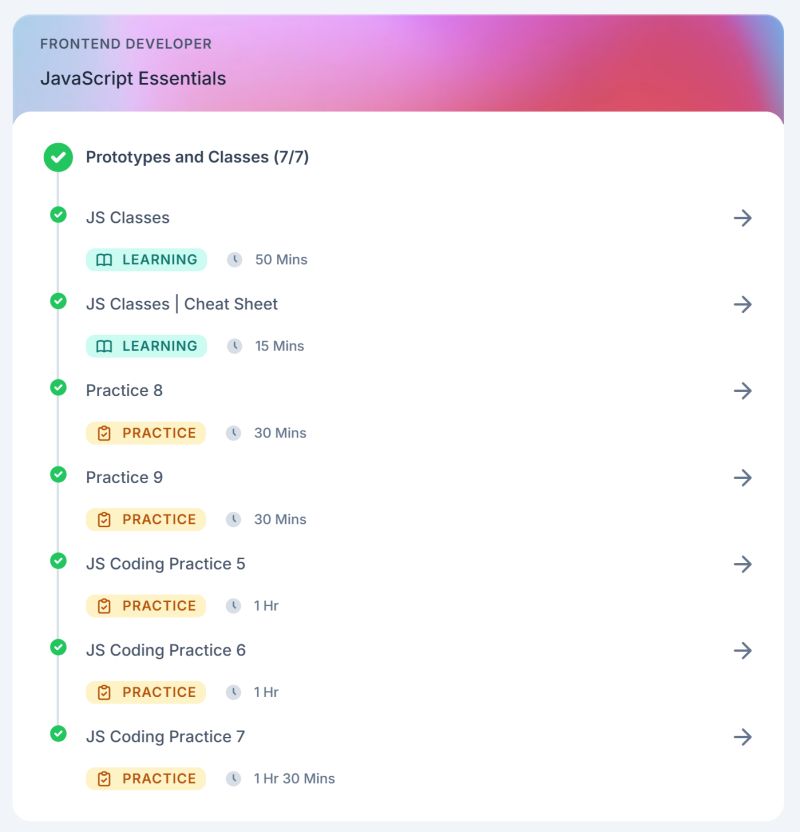Image resolution: width=800 pixels, height=832 pixels.
Task: Click arrow icon beside JS Classes Cheat Sheet
Action: pyautogui.click(x=742, y=304)
